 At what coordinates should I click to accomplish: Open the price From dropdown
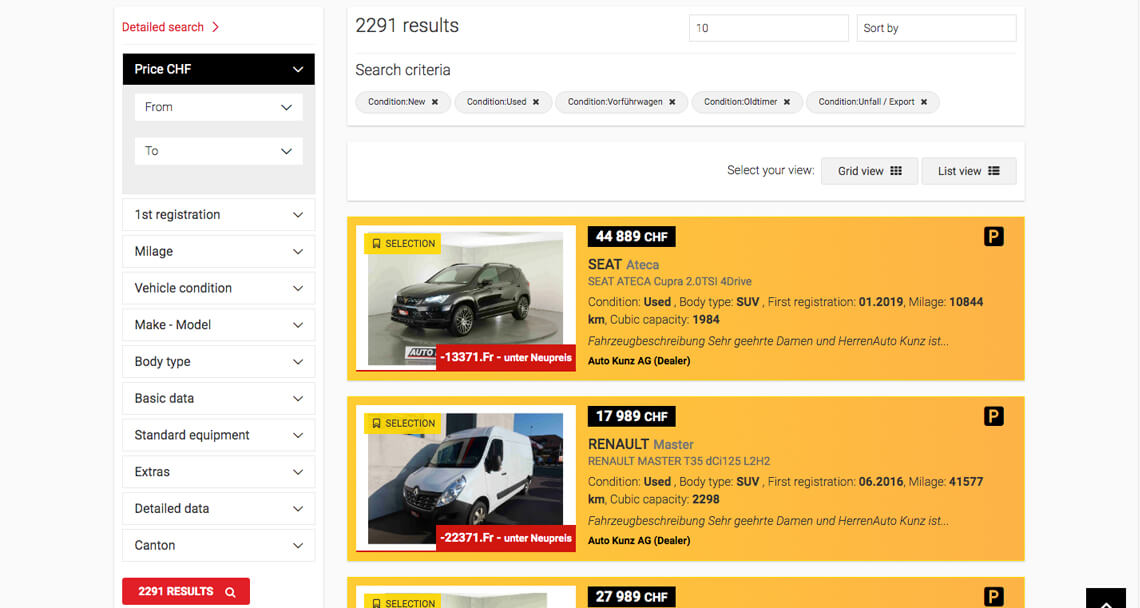coord(219,107)
